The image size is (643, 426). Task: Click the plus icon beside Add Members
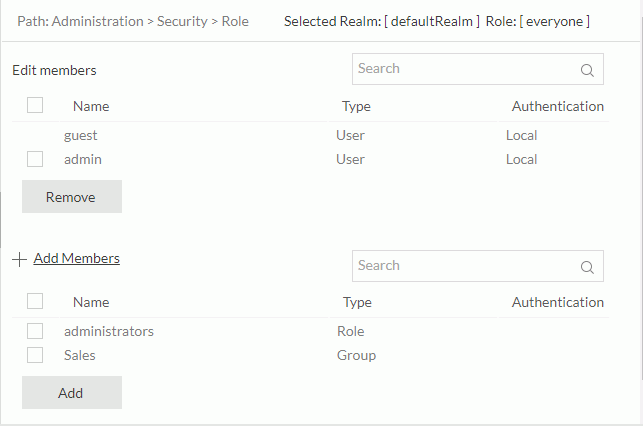pos(20,259)
